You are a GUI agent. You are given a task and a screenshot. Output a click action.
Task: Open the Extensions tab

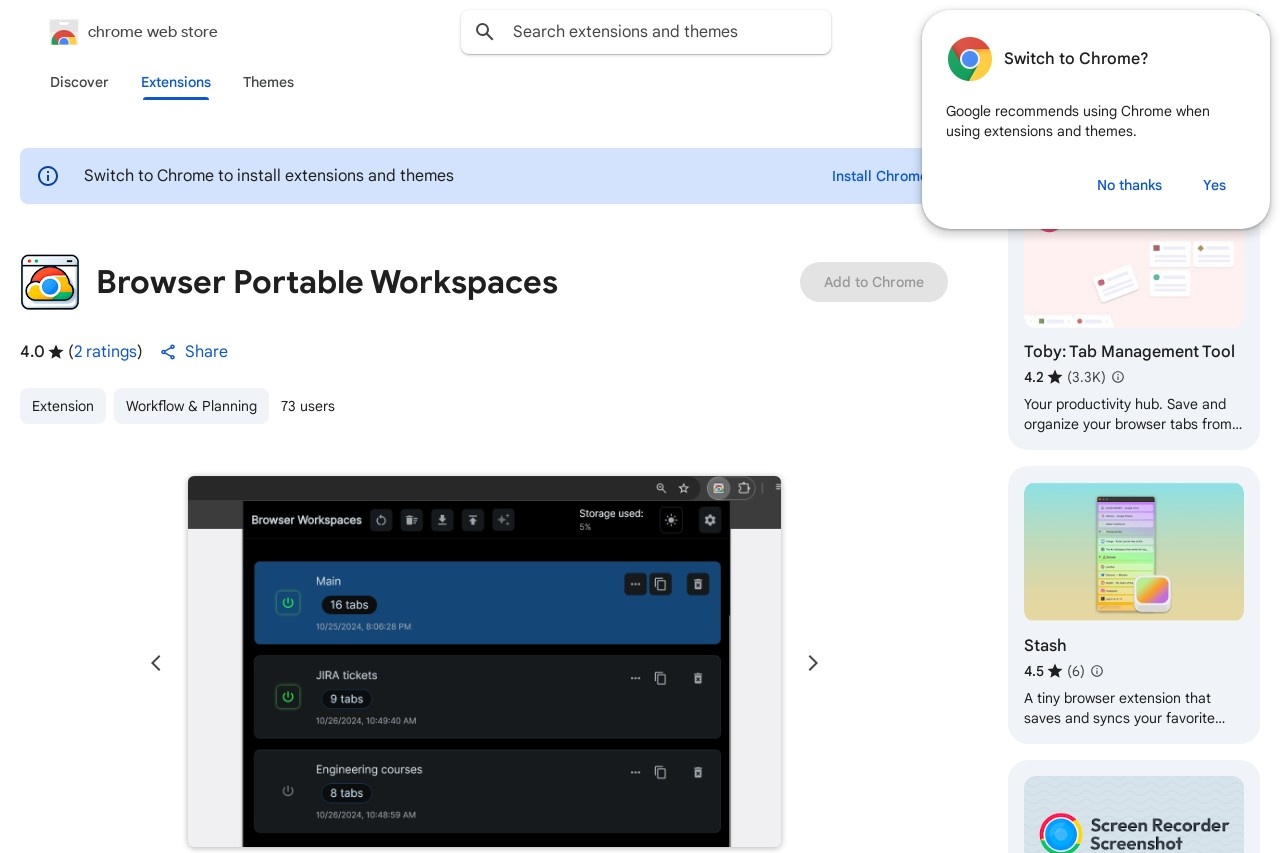coord(176,82)
